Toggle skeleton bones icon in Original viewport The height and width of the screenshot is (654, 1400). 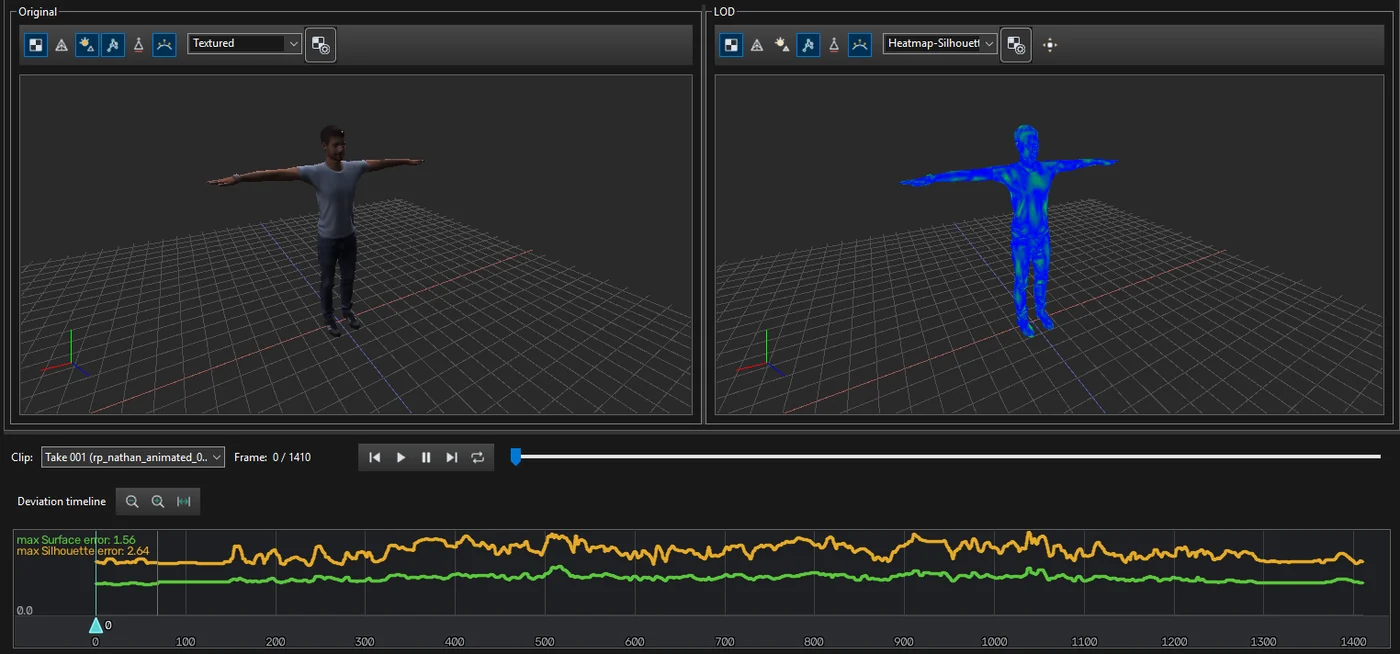point(113,45)
